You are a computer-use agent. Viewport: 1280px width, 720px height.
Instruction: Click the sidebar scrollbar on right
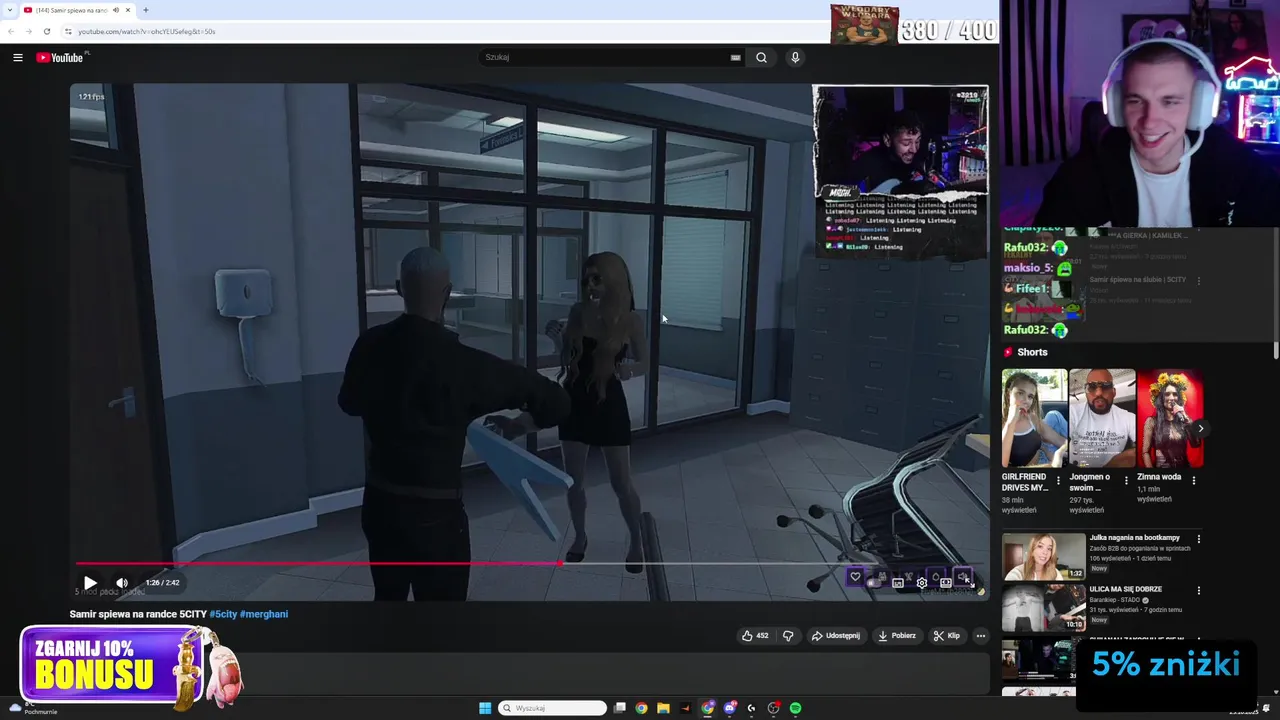tap(1276, 350)
